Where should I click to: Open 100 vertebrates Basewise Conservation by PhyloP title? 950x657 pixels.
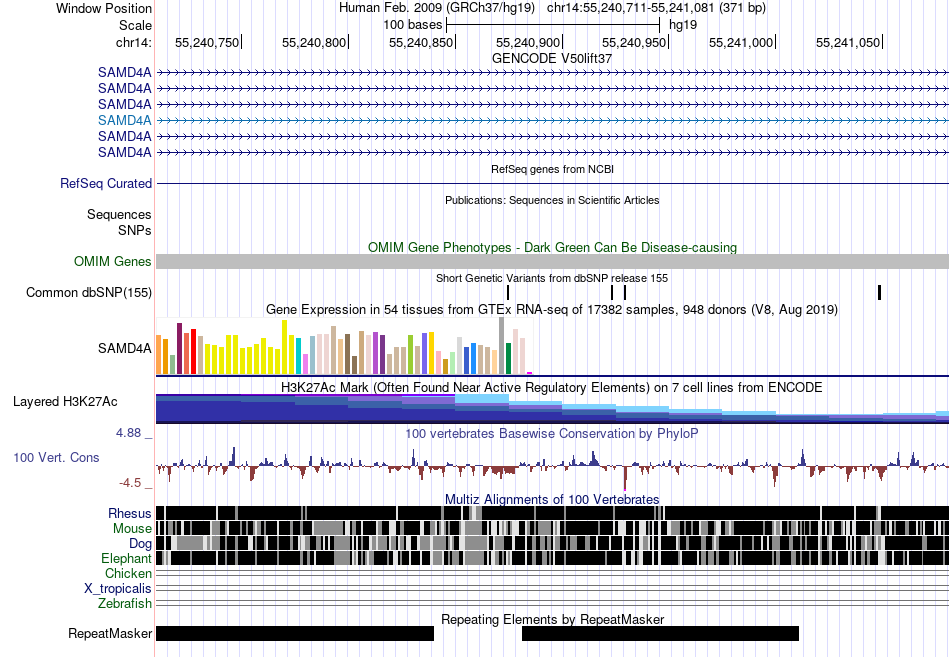click(x=552, y=433)
